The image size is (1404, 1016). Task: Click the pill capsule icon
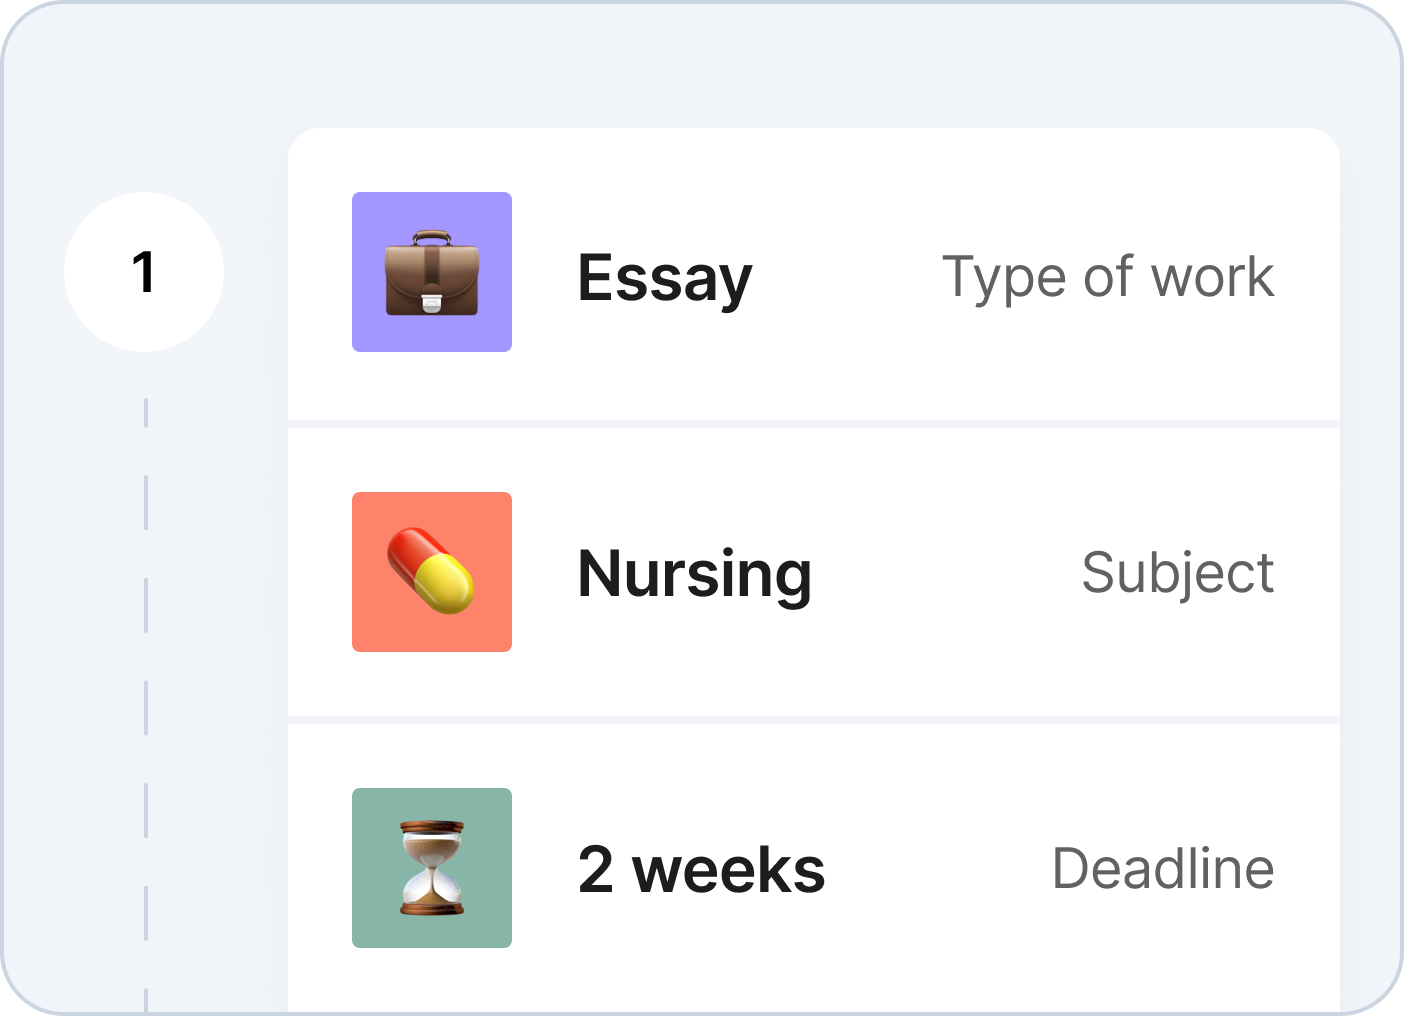431,571
